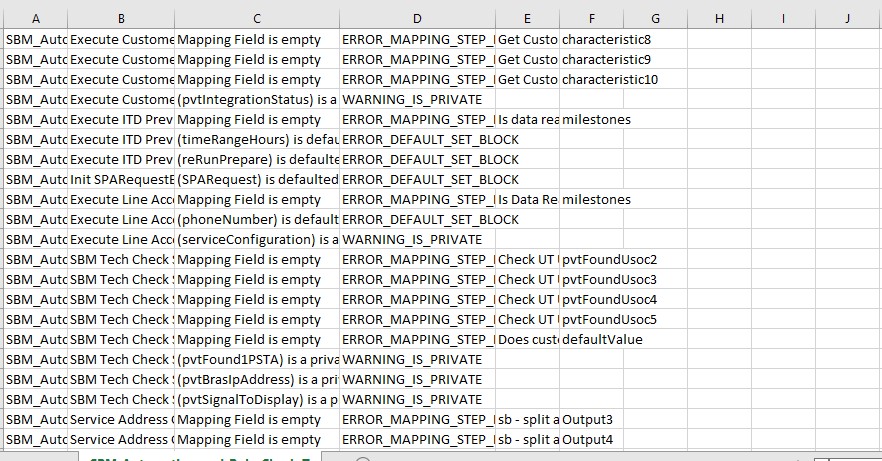
Task: Click column D header
Action: click(x=417, y=18)
